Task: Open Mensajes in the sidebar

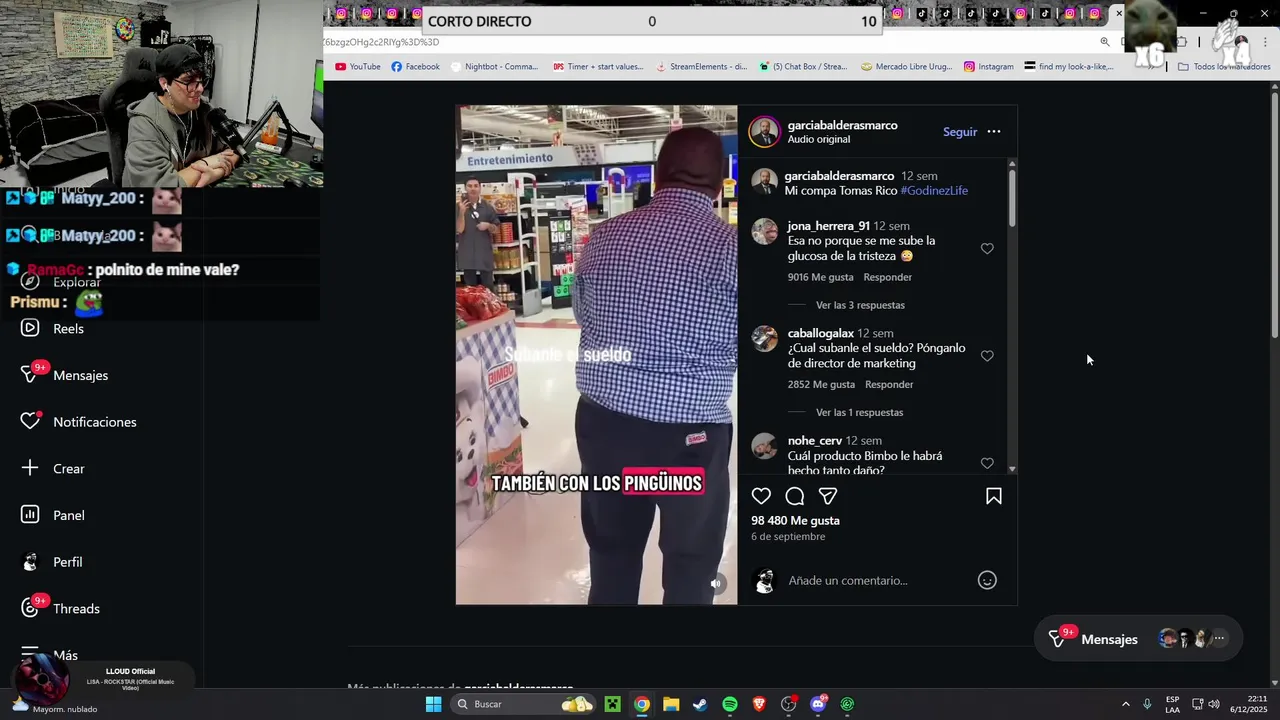Action: (x=66, y=375)
